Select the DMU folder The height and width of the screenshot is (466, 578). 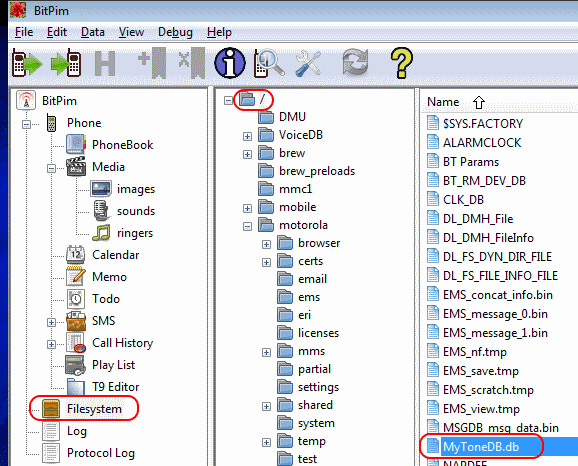point(292,116)
